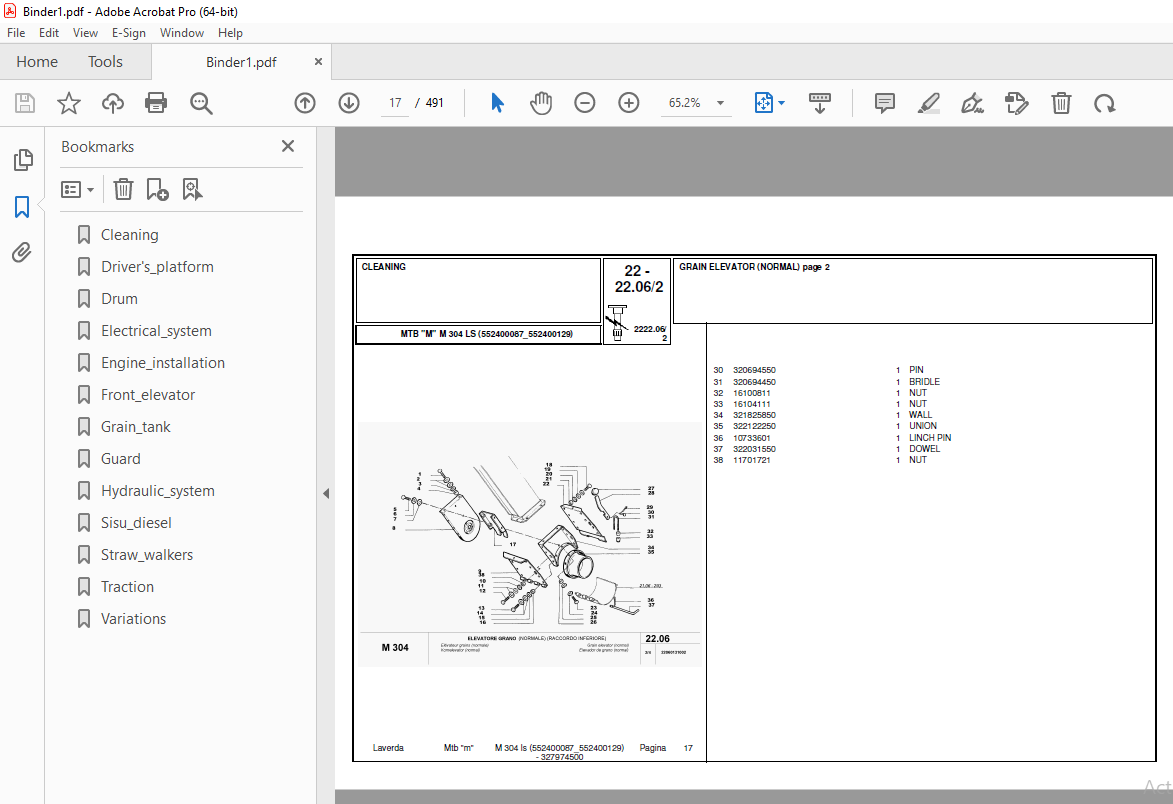Viewport: 1173px width, 804px height.
Task: Click the LINCH PIN part description
Action: (x=930, y=438)
